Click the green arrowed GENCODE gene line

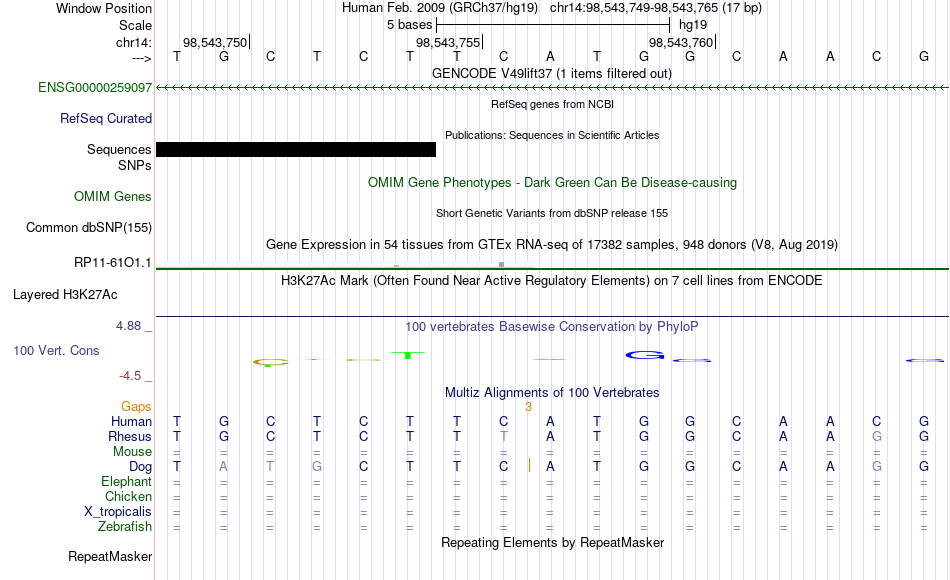coord(552,88)
